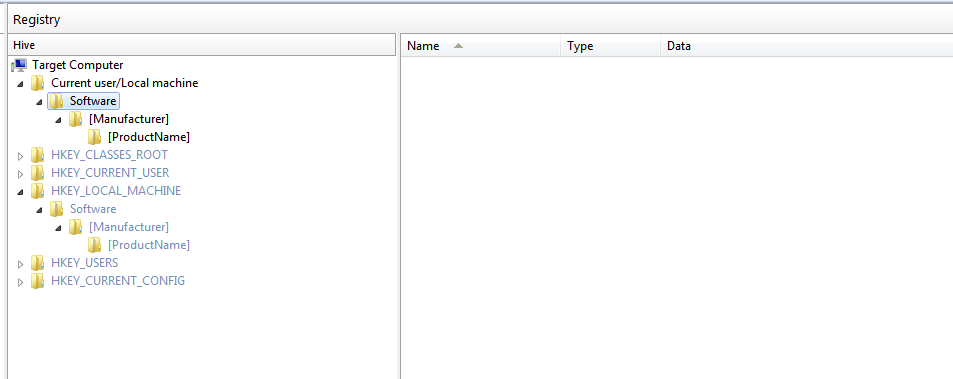This screenshot has height=379, width=953.
Task: Collapse the gray [Manufacturer] node arrow
Action: click(58, 228)
